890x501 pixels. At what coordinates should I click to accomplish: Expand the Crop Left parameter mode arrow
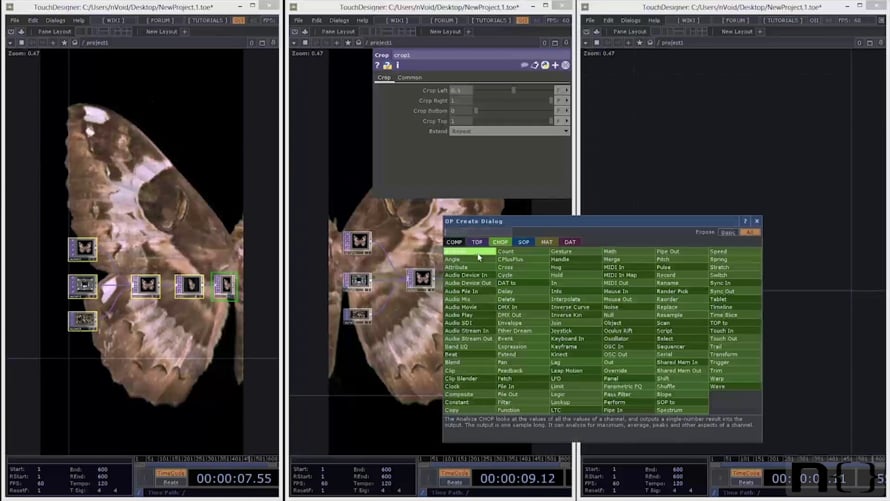coord(566,90)
